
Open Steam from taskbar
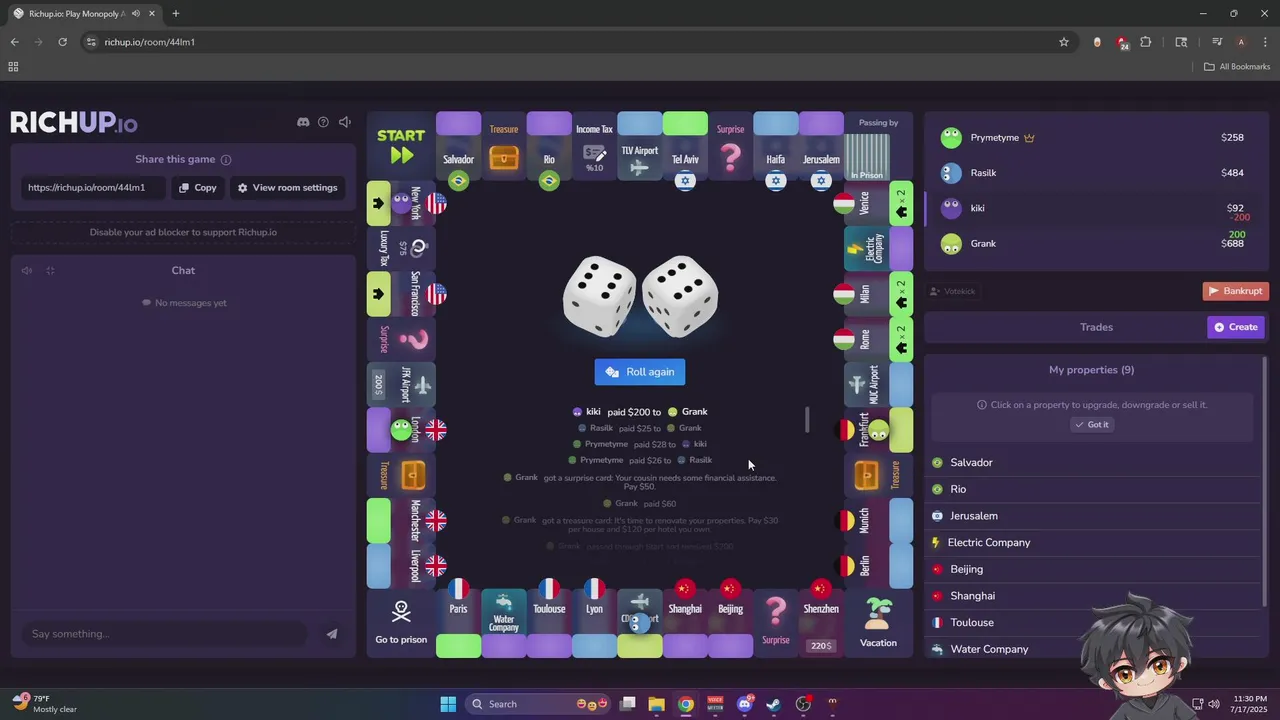[773, 704]
